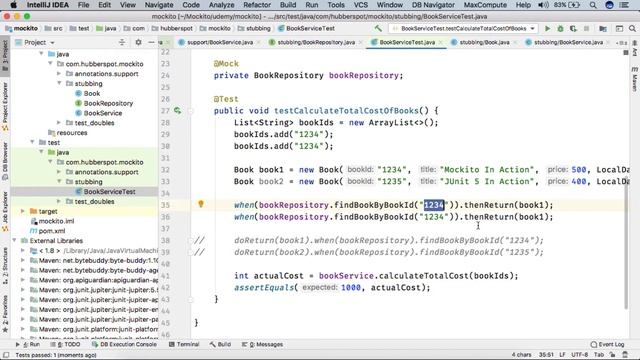Open the DB Execution Console

coord(124,344)
